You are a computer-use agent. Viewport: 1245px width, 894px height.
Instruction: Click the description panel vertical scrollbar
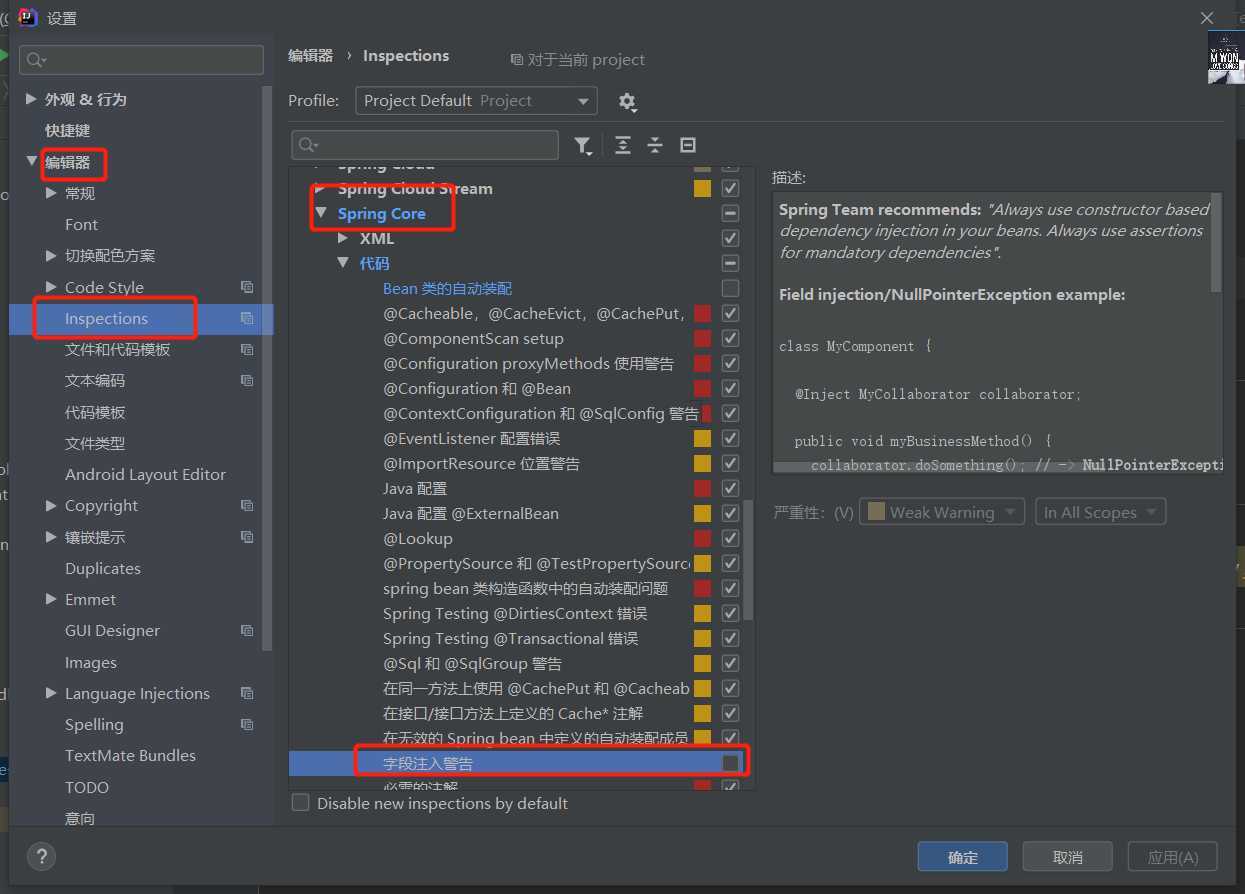pyautogui.click(x=1216, y=243)
